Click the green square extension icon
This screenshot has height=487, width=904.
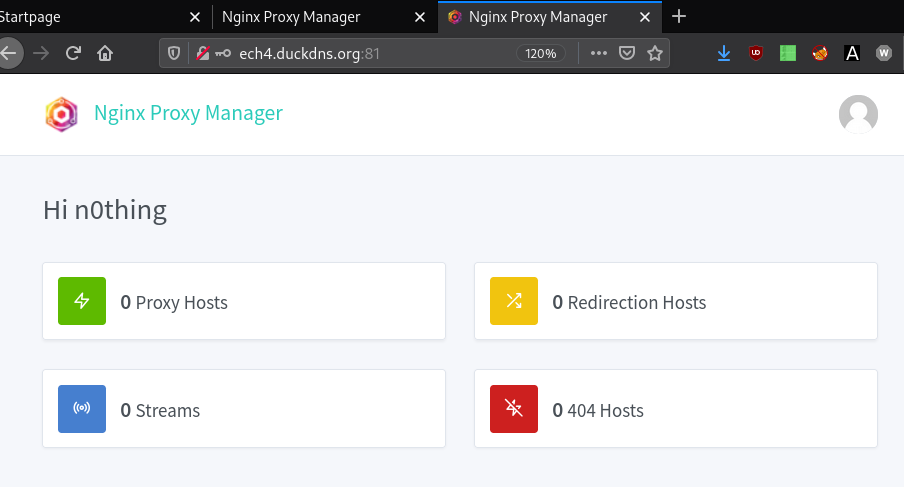click(x=788, y=54)
